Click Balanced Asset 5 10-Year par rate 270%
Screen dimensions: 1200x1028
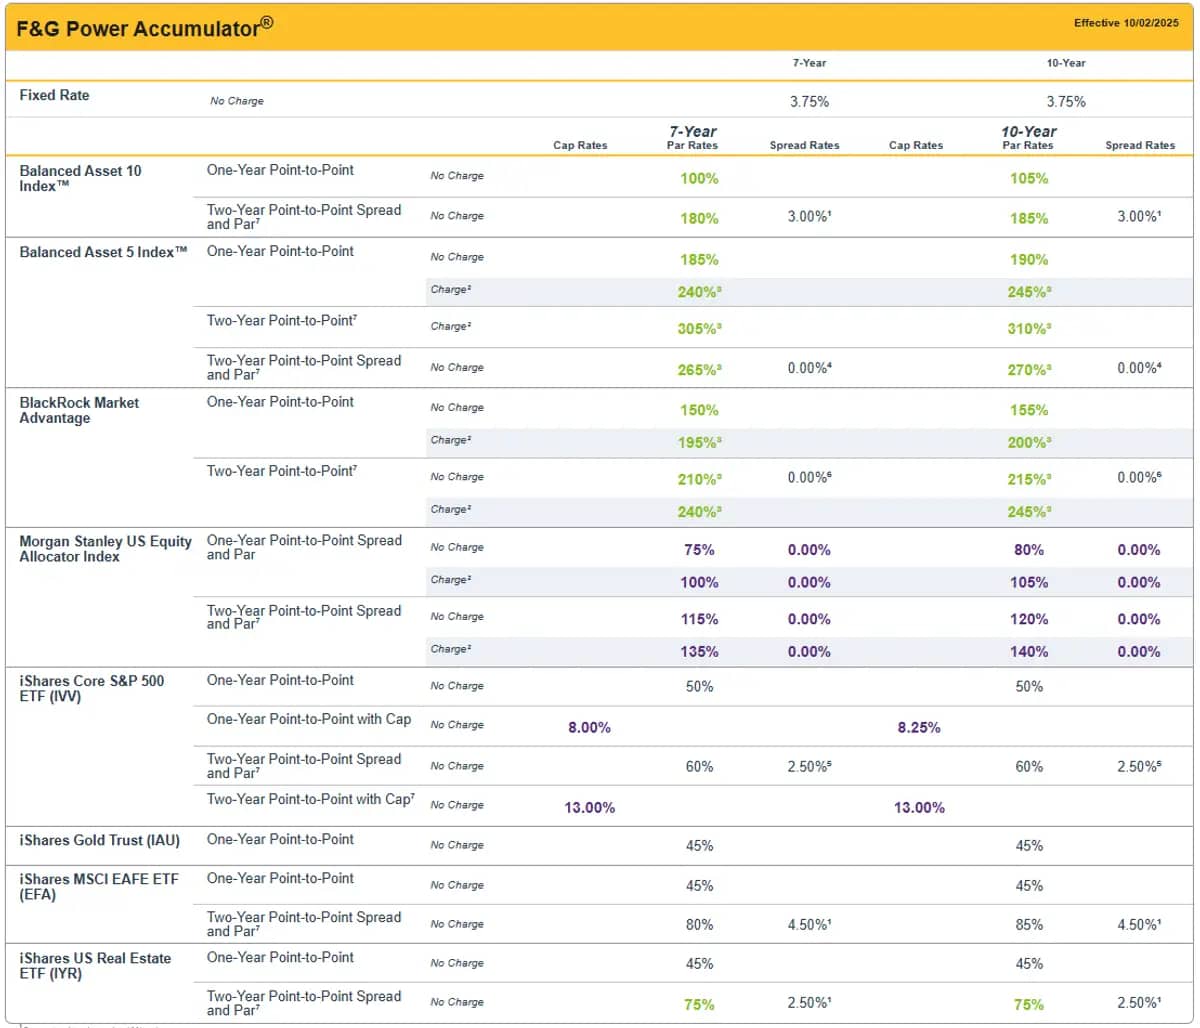1029,369
